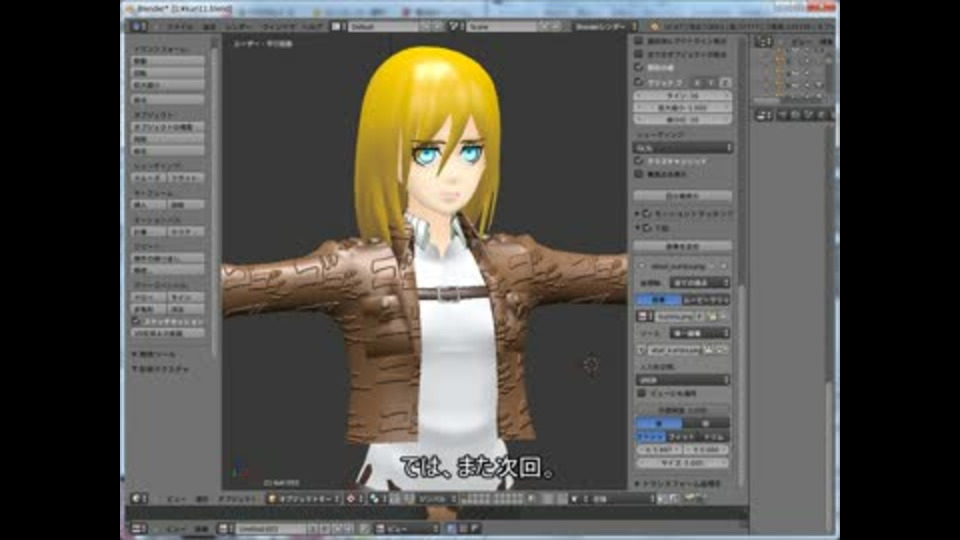Click the background image size field
960x540 pixels.
pos(683,463)
